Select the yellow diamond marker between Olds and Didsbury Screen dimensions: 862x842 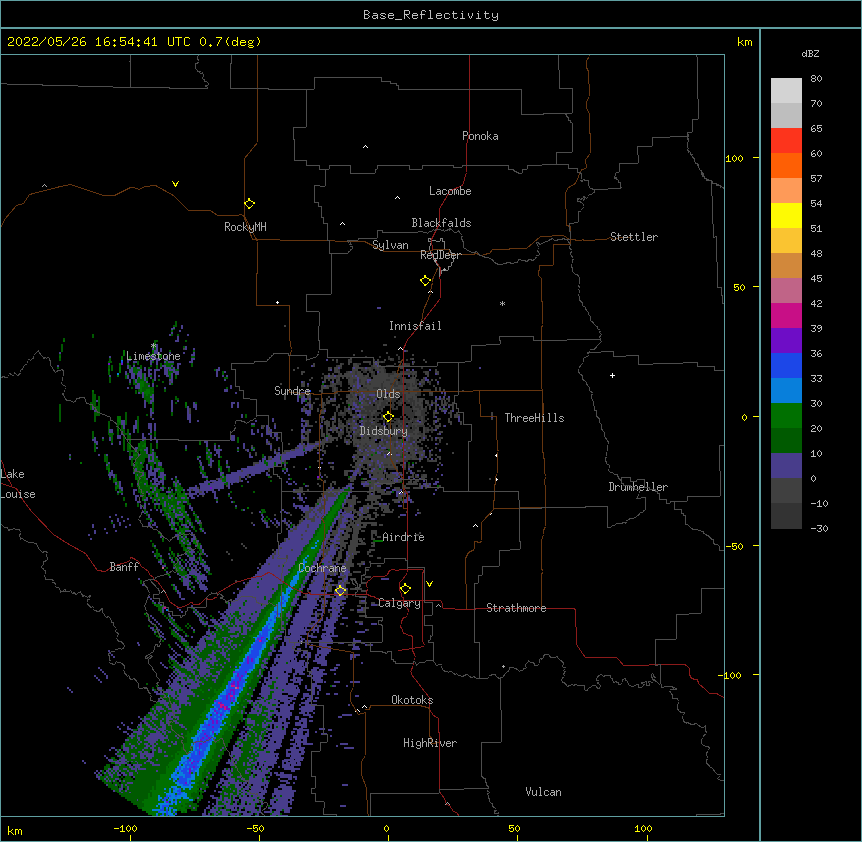pos(388,417)
